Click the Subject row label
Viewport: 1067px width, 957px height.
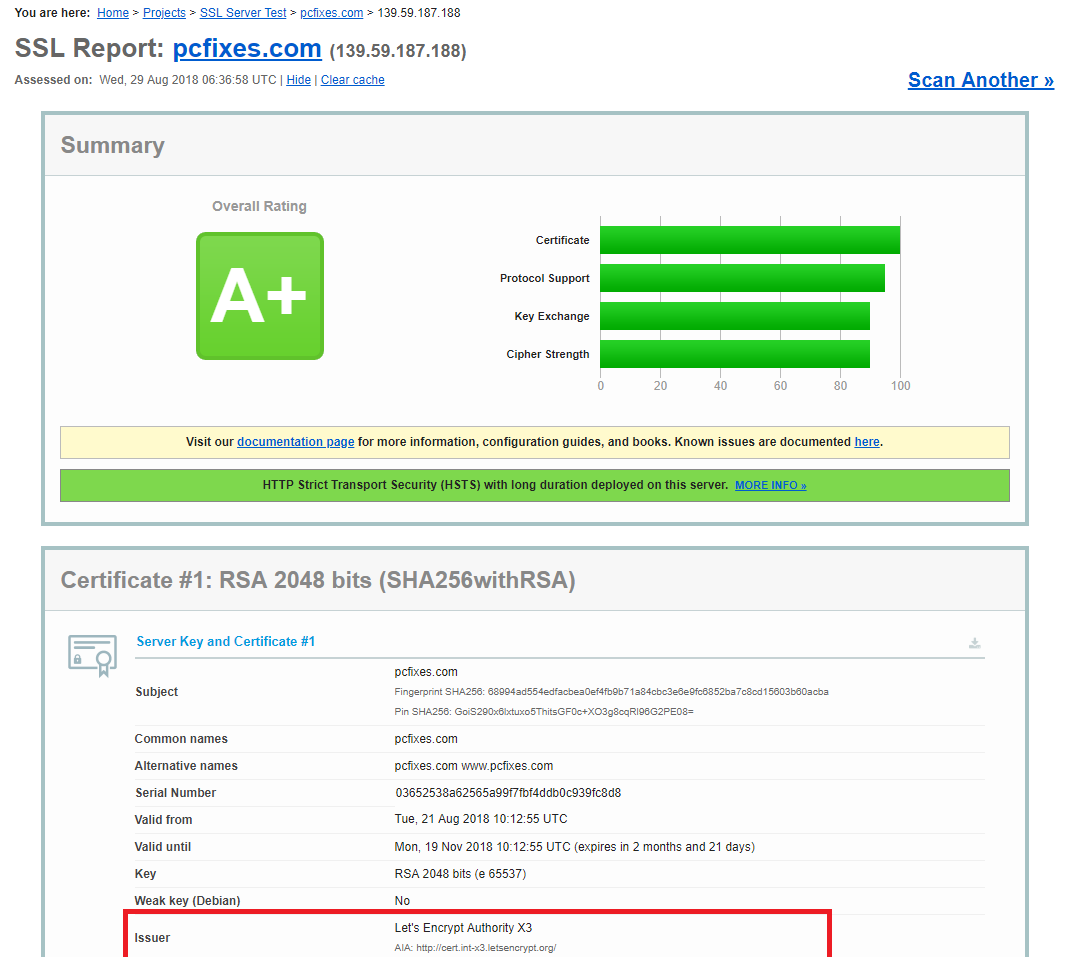[157, 692]
